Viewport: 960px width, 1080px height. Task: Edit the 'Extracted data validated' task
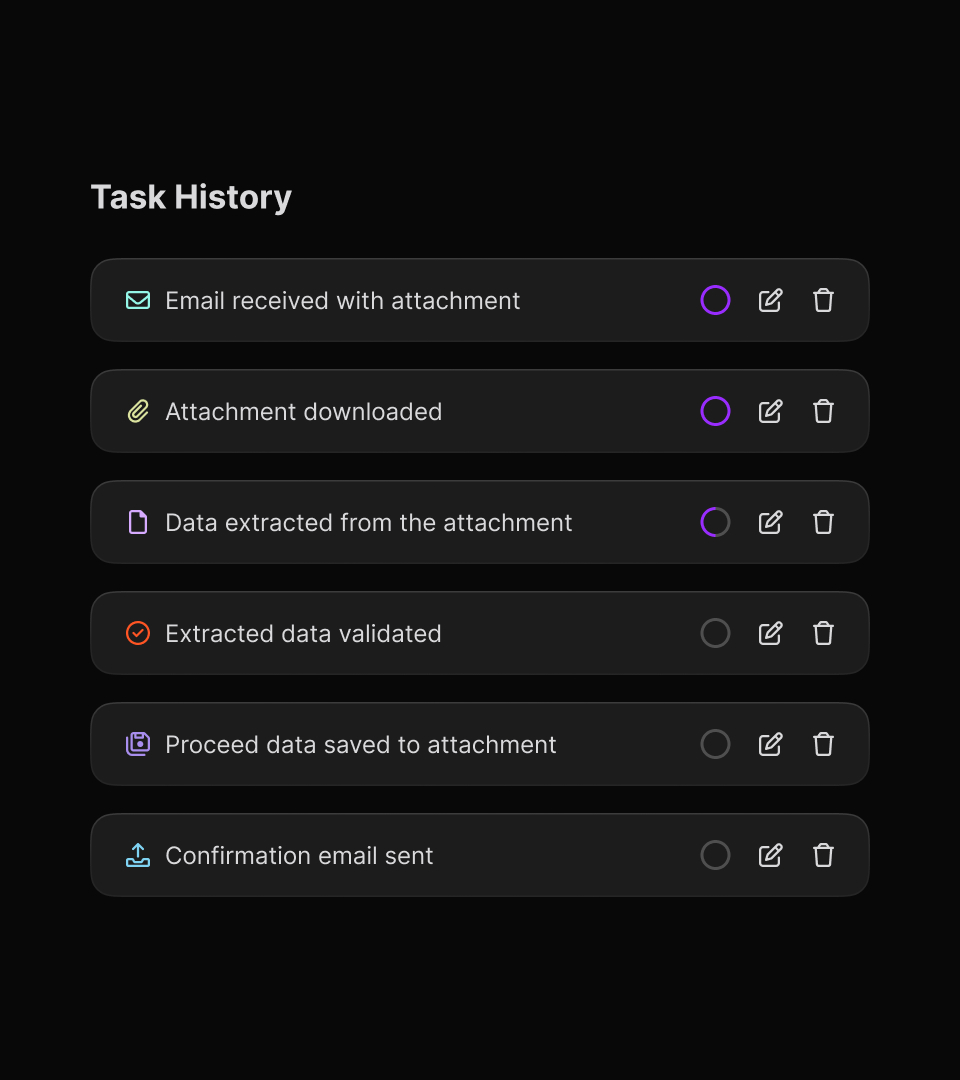(770, 633)
